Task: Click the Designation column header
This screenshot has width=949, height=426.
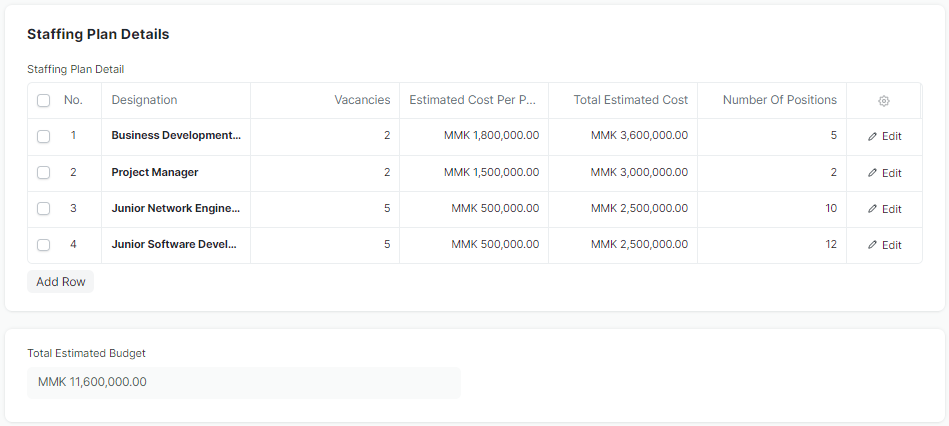Action: (176, 100)
